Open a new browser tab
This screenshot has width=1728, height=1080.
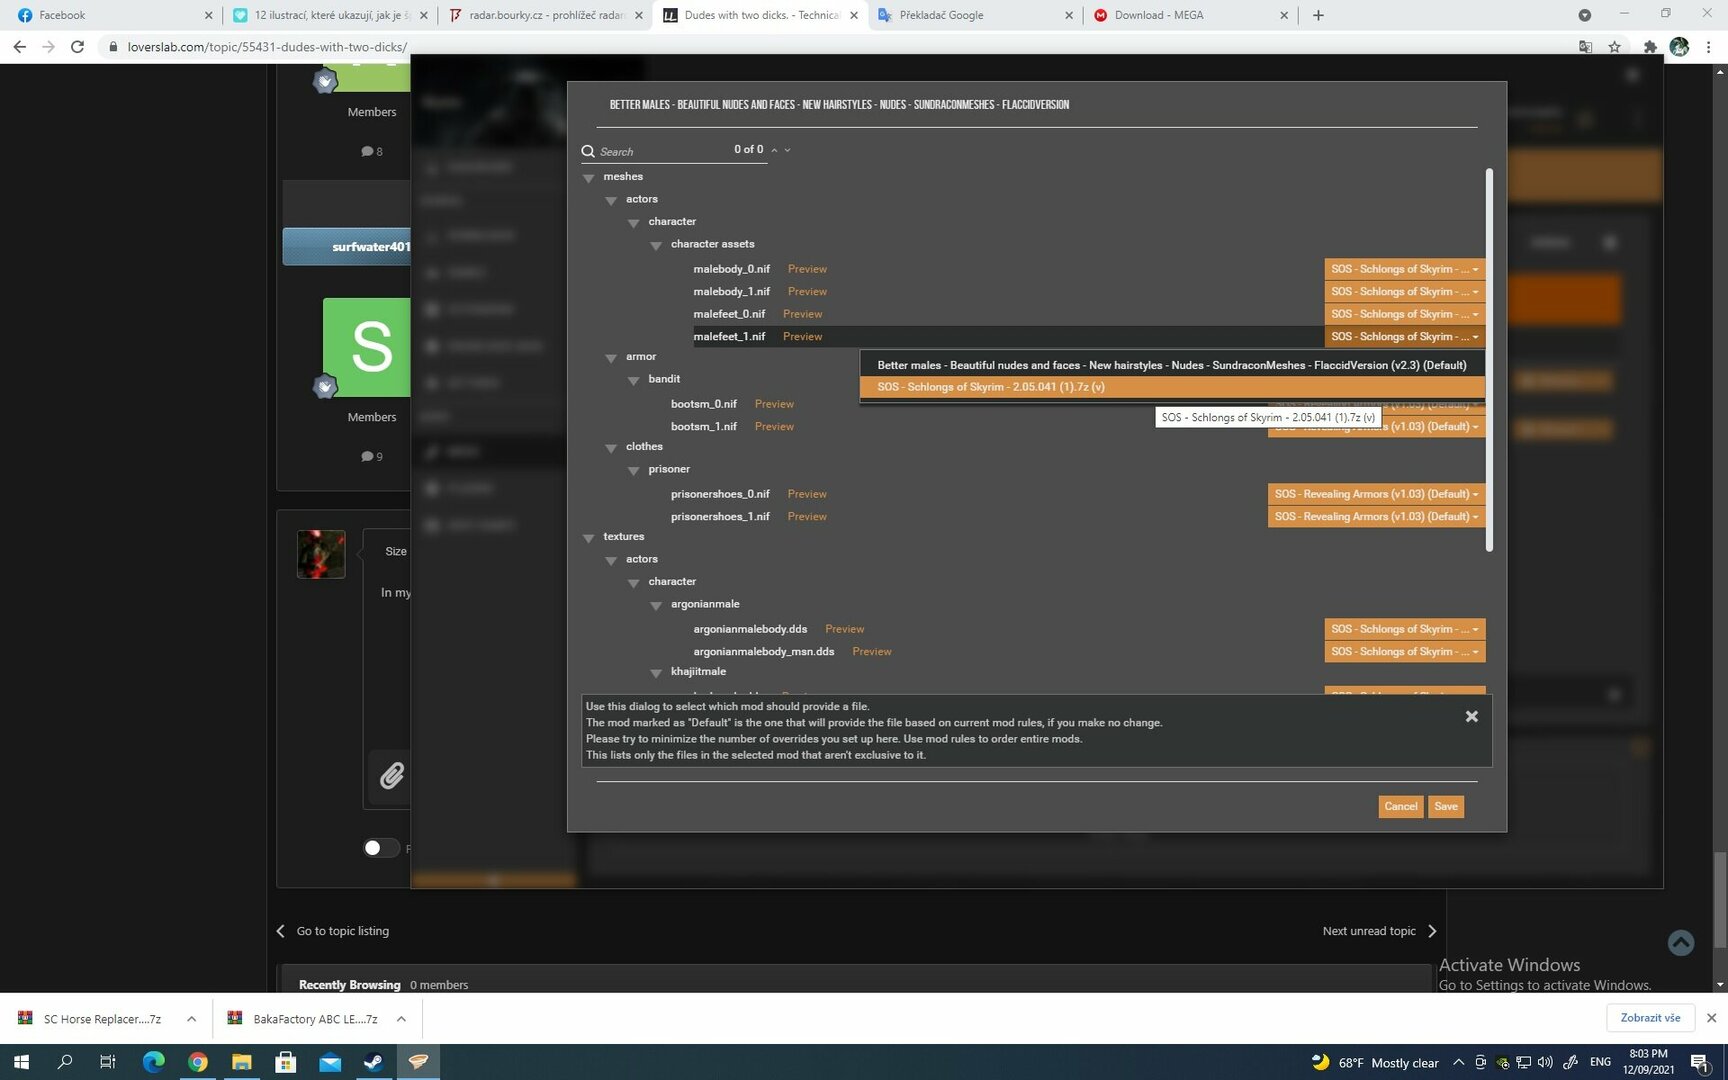tap(1318, 15)
